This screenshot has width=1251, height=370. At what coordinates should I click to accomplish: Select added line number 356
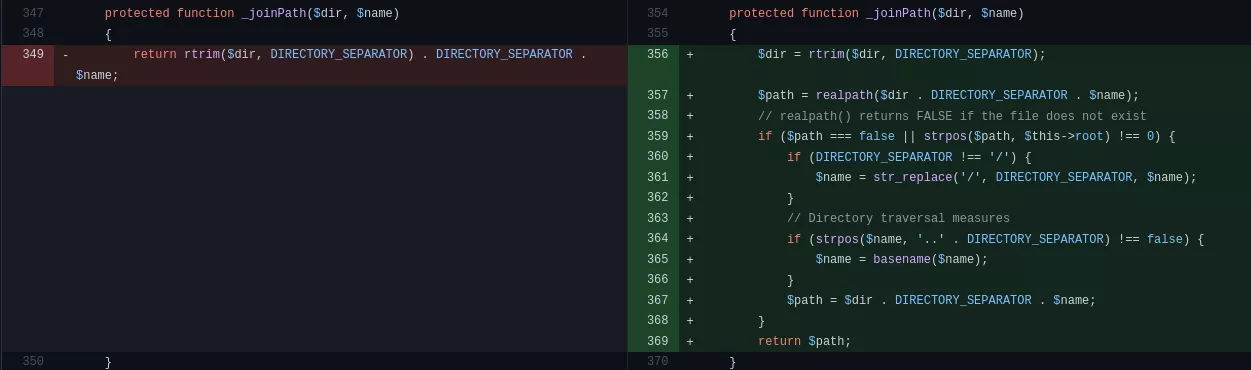pyautogui.click(x=657, y=54)
